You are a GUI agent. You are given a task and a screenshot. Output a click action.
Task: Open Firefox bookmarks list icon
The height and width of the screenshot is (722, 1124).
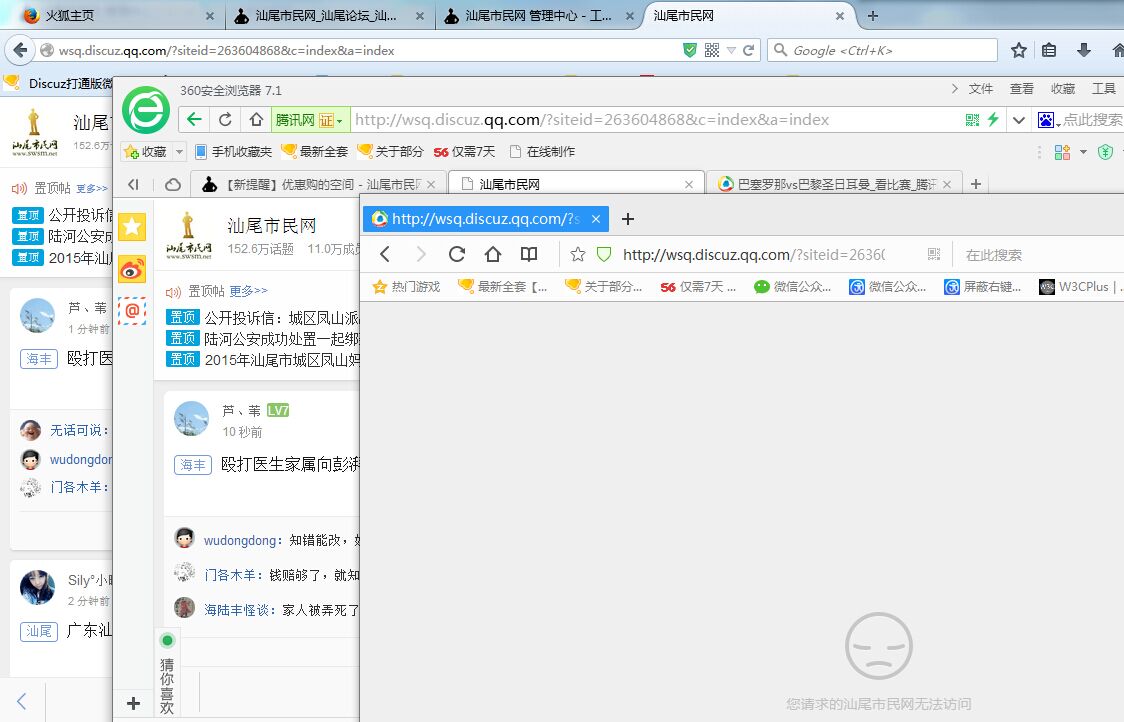[1049, 50]
